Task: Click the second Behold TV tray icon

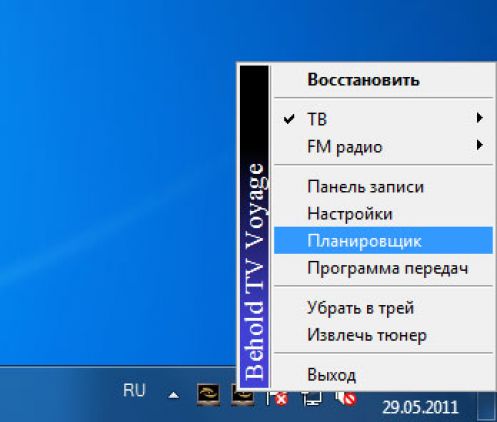Action: (x=242, y=397)
